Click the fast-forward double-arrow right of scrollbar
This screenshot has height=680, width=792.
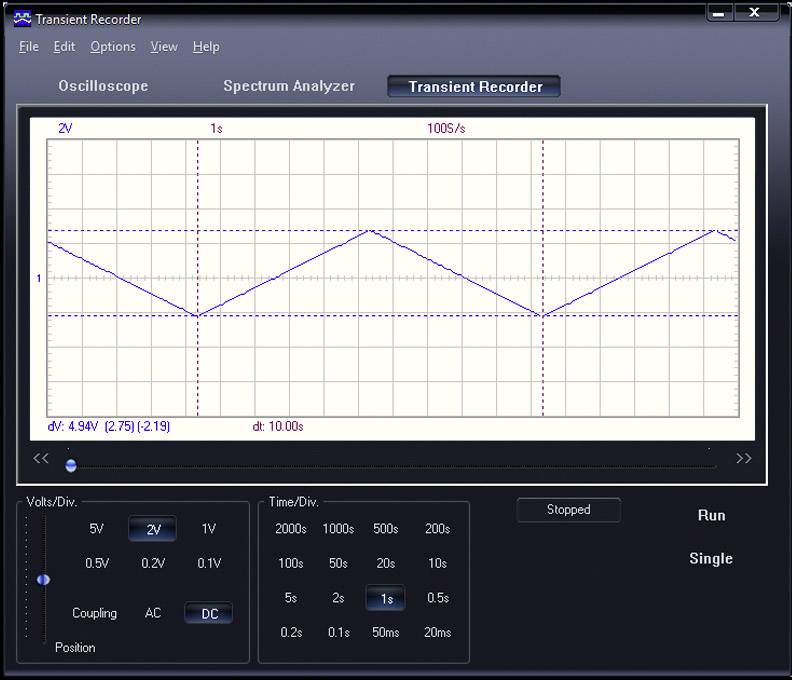[x=743, y=459]
